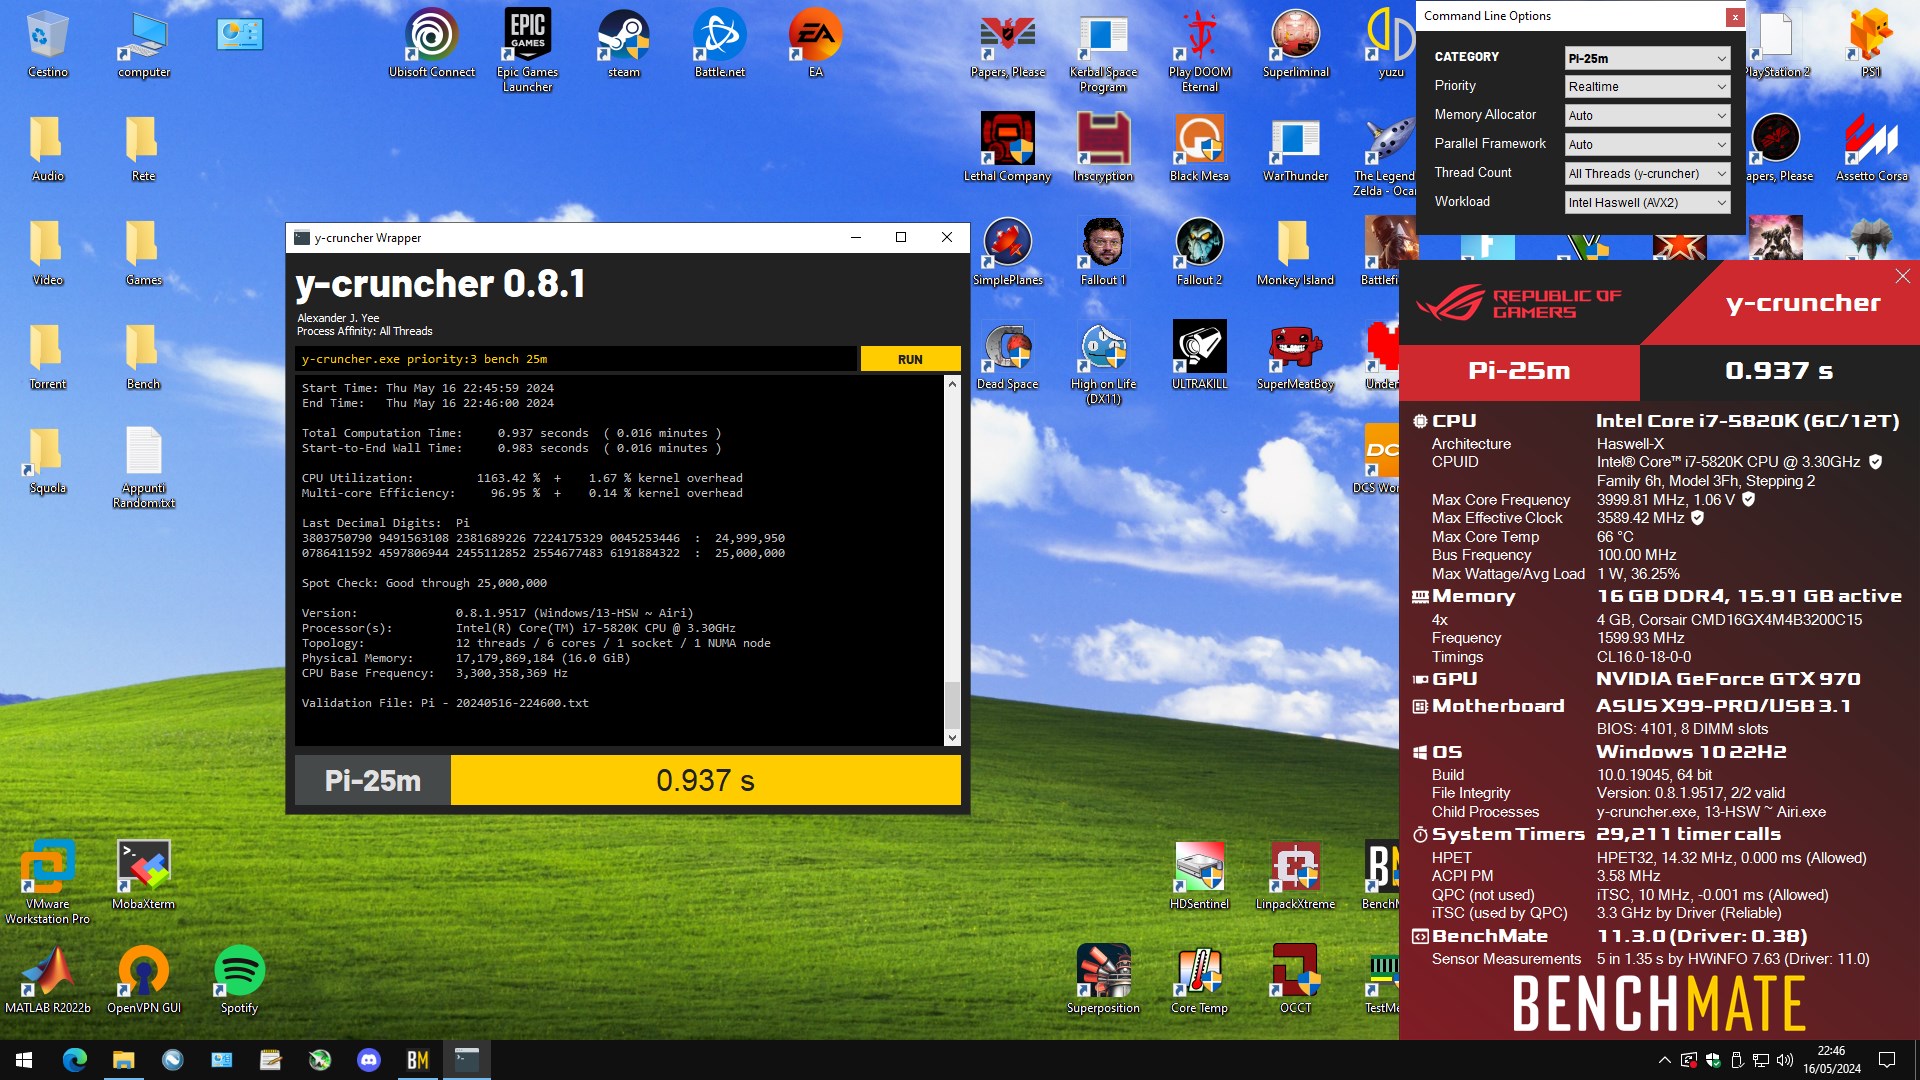
Task: Open MATLAB R2022b shortcut
Action: click(x=47, y=980)
